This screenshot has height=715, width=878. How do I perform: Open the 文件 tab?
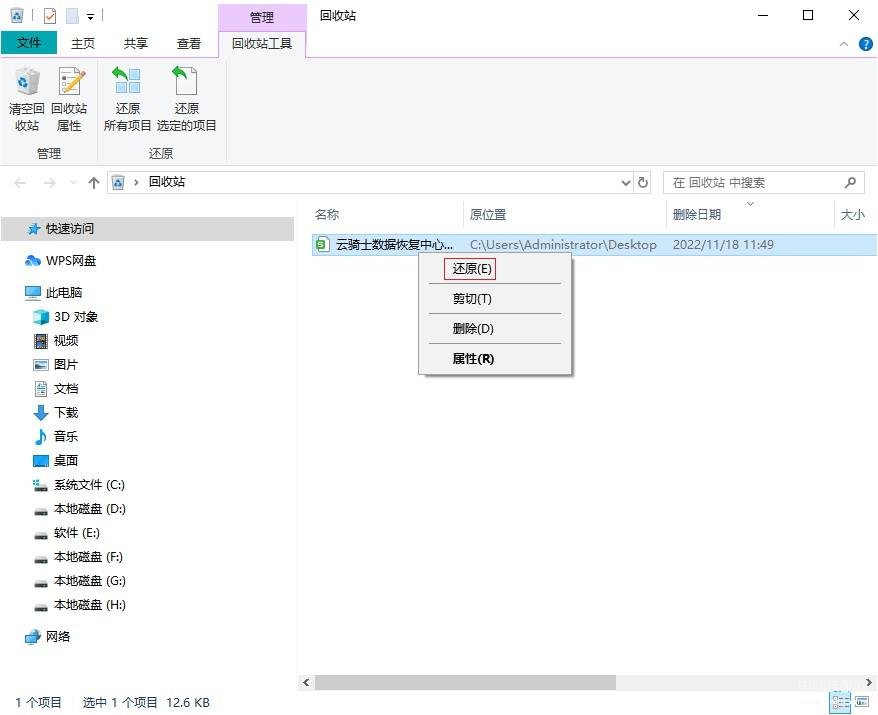29,43
